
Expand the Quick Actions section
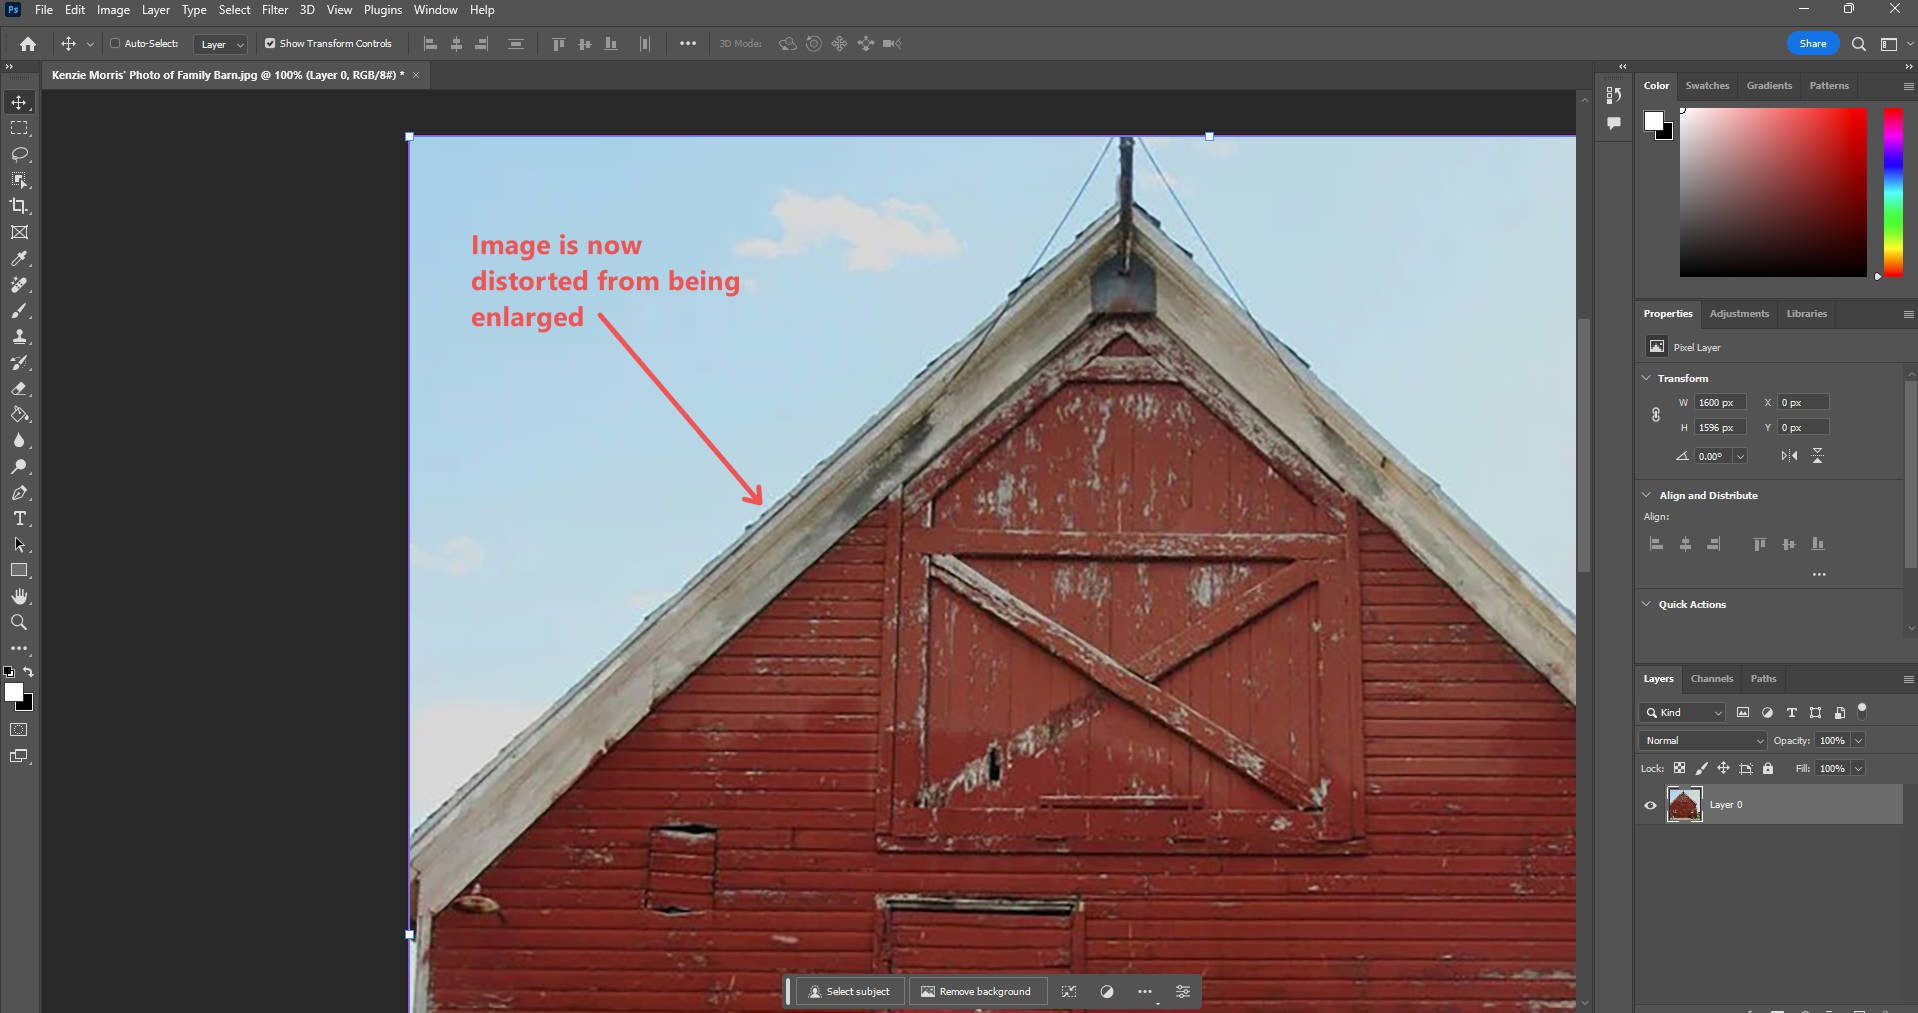point(1647,604)
